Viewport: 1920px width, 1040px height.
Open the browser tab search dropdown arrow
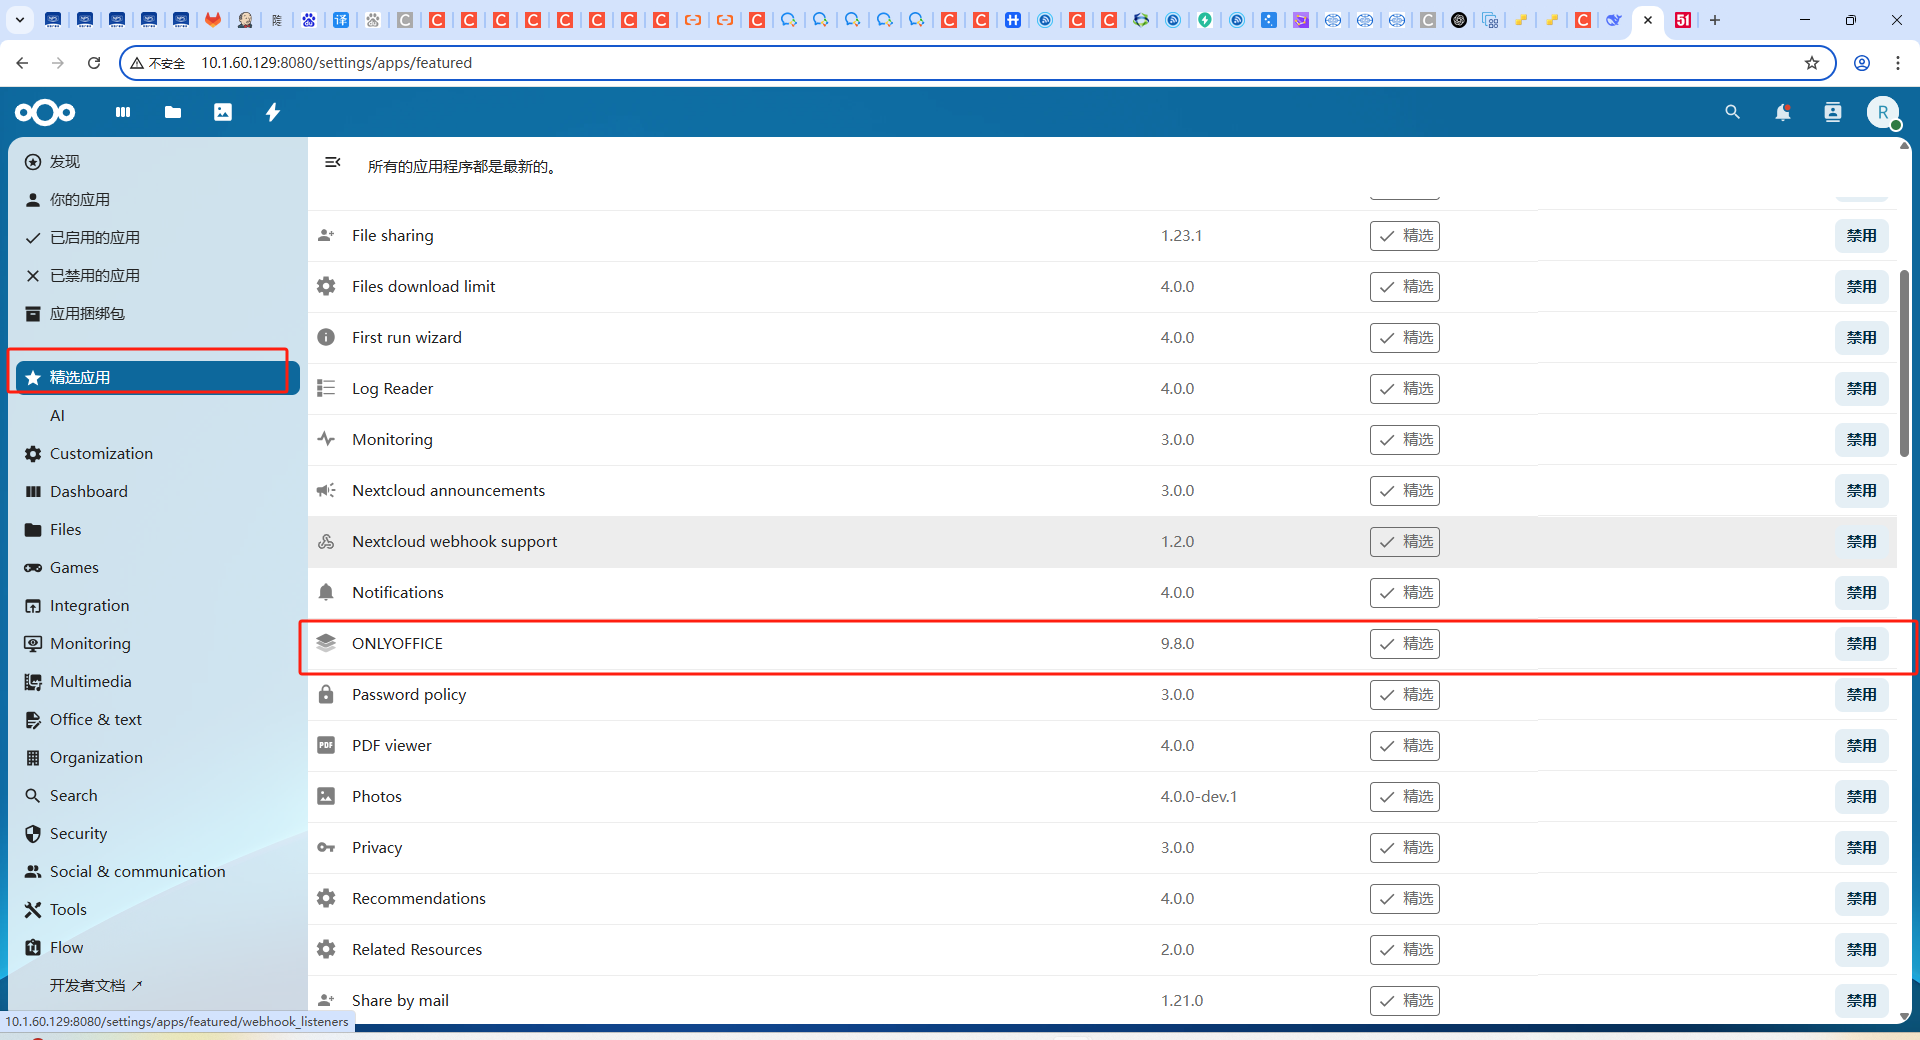point(19,20)
